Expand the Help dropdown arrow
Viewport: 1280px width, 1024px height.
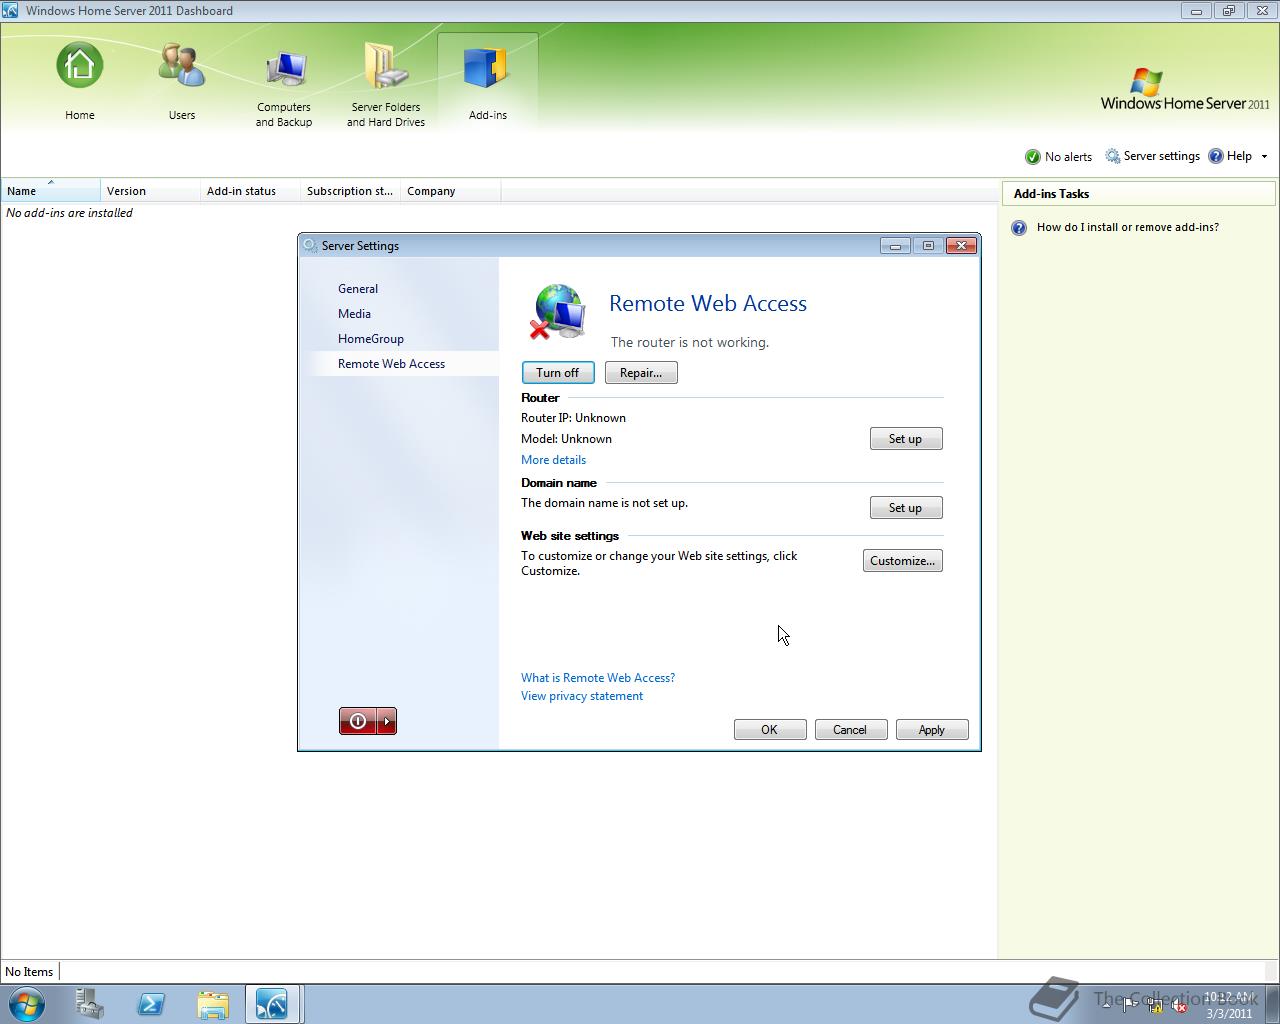tap(1264, 156)
